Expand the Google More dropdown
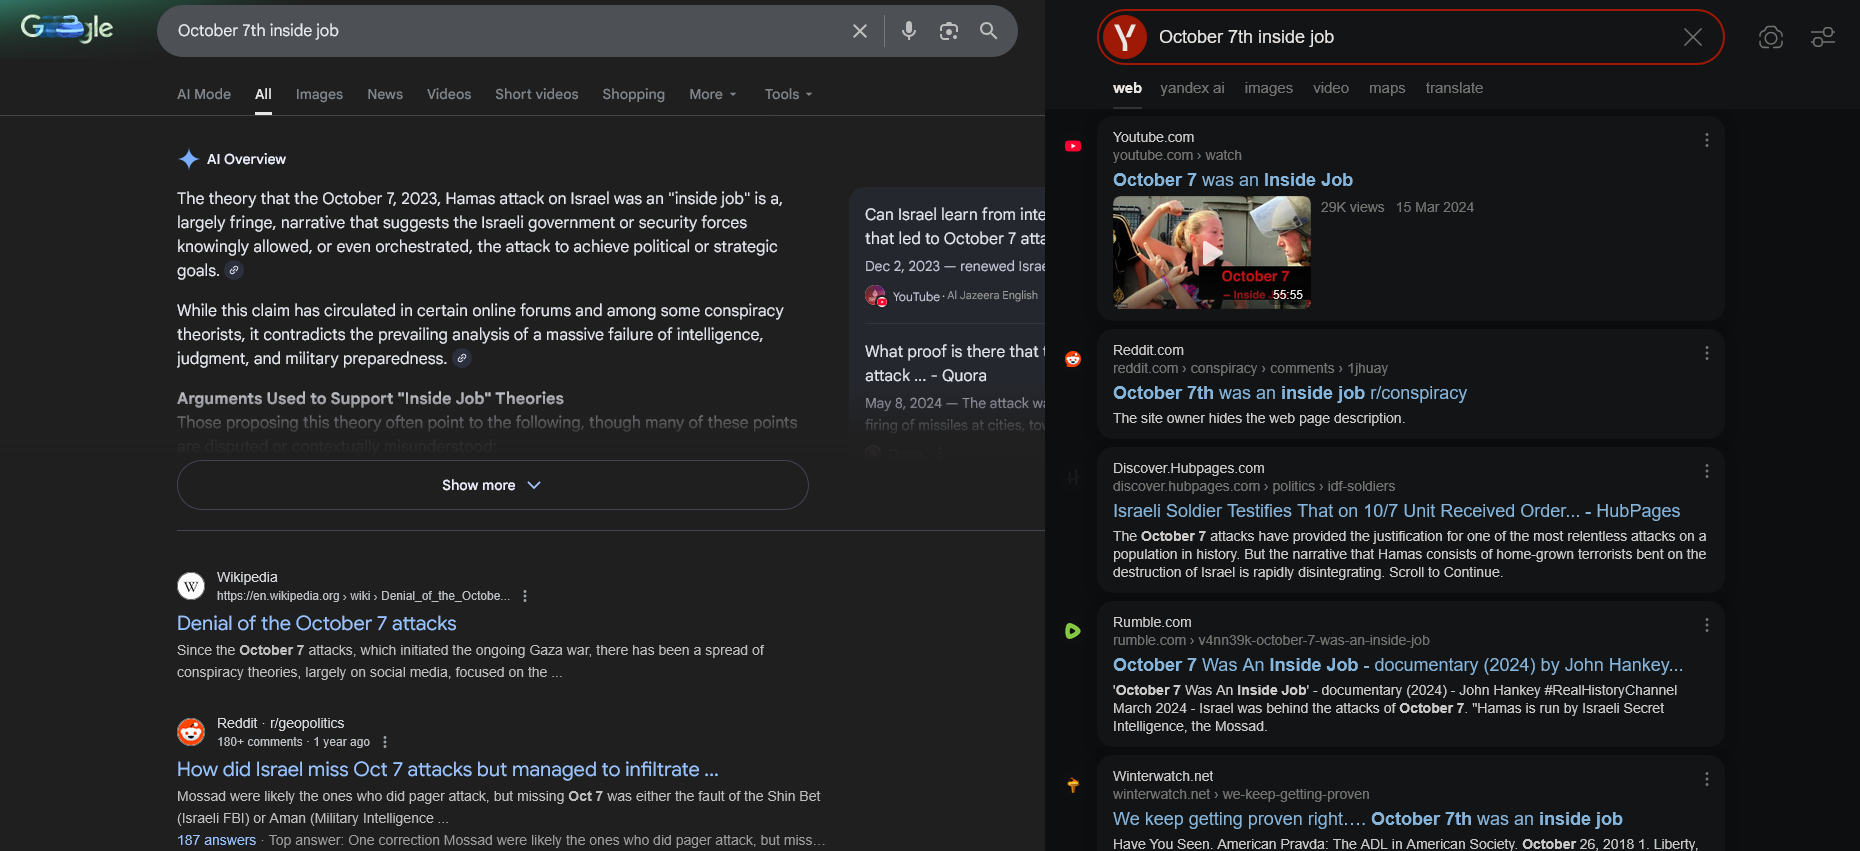This screenshot has width=1860, height=851. pyautogui.click(x=712, y=94)
